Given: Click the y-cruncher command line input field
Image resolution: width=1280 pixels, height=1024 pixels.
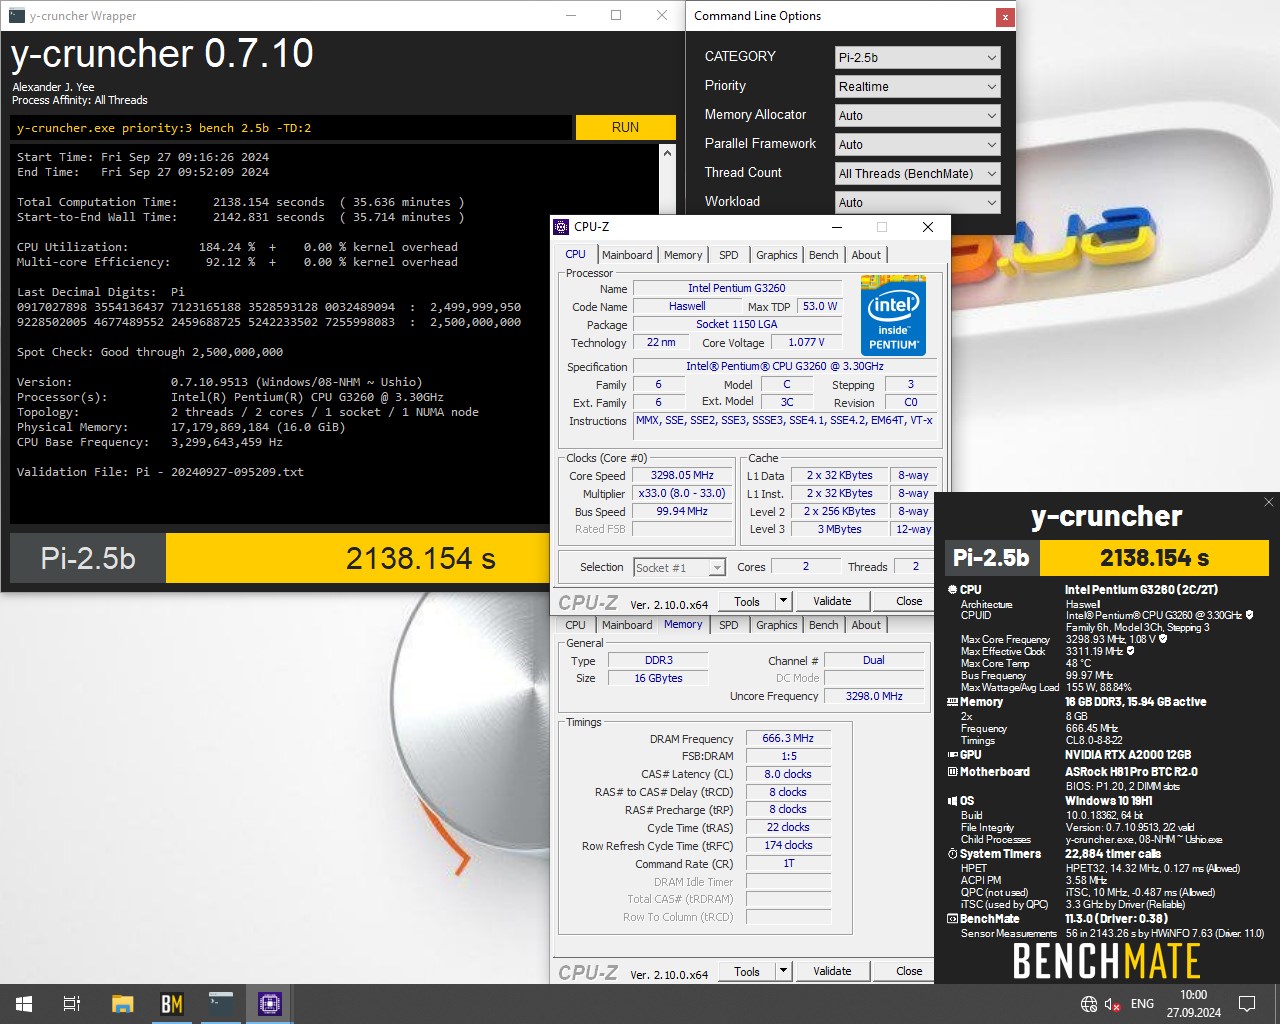Looking at the screenshot, I should click(x=291, y=127).
